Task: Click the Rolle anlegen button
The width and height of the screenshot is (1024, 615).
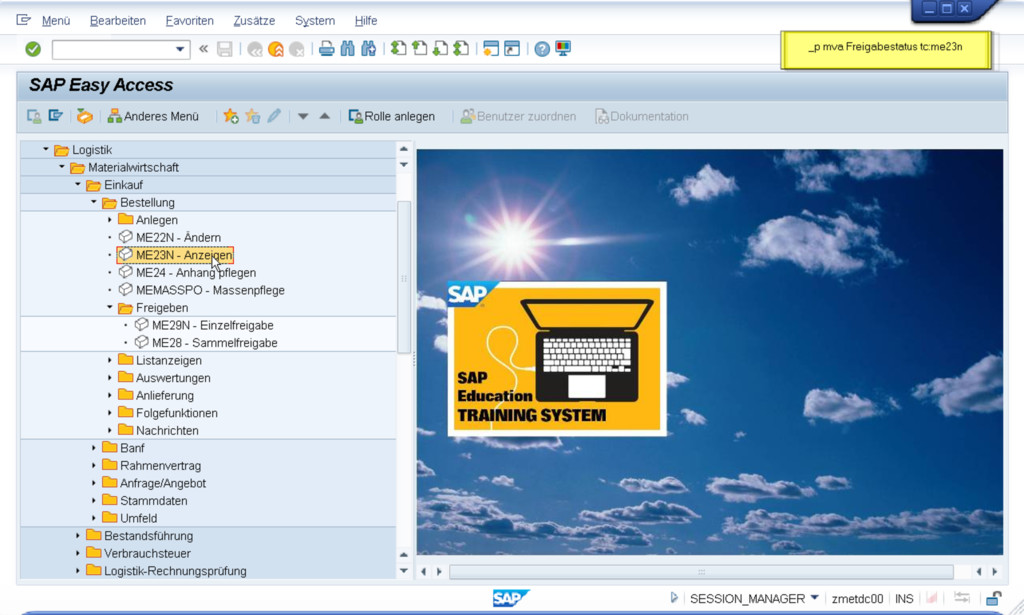Action: pyautogui.click(x=392, y=117)
